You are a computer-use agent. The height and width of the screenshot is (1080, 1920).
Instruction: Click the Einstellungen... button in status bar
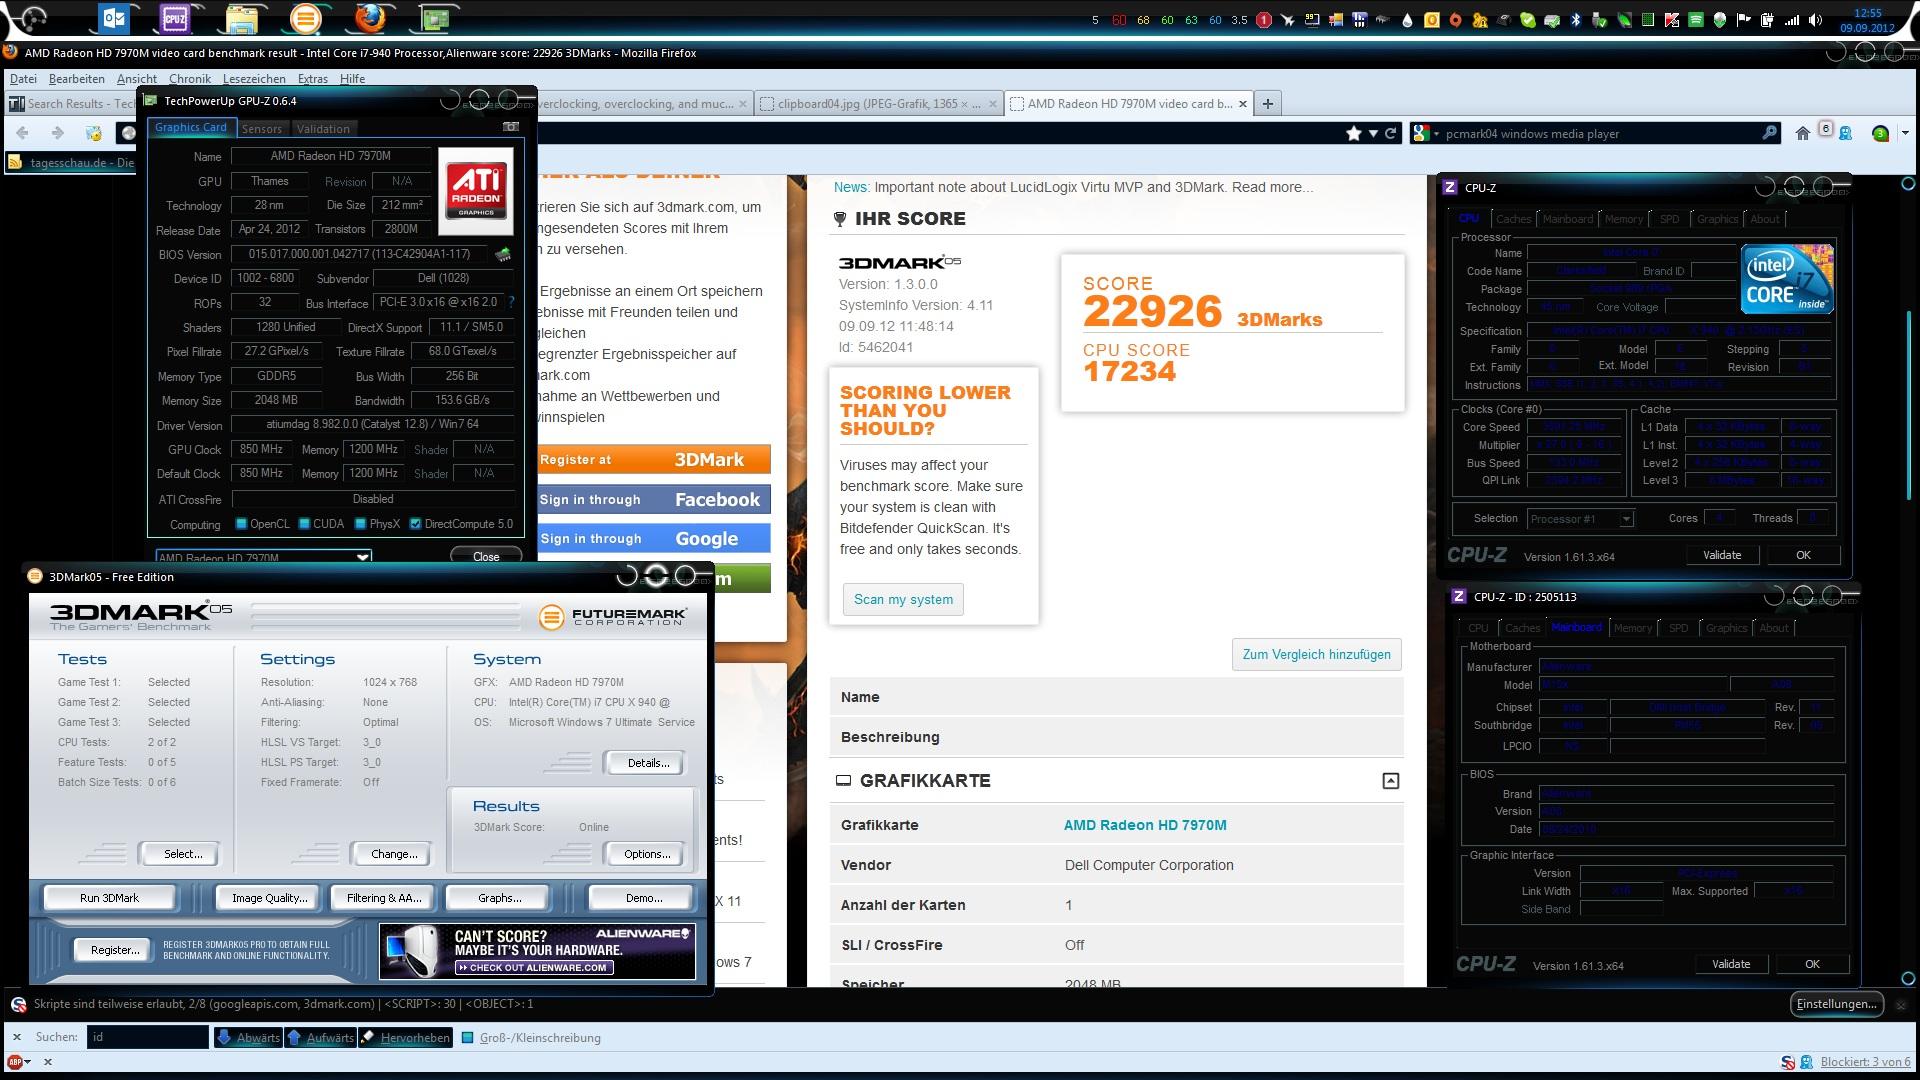coord(1836,1004)
